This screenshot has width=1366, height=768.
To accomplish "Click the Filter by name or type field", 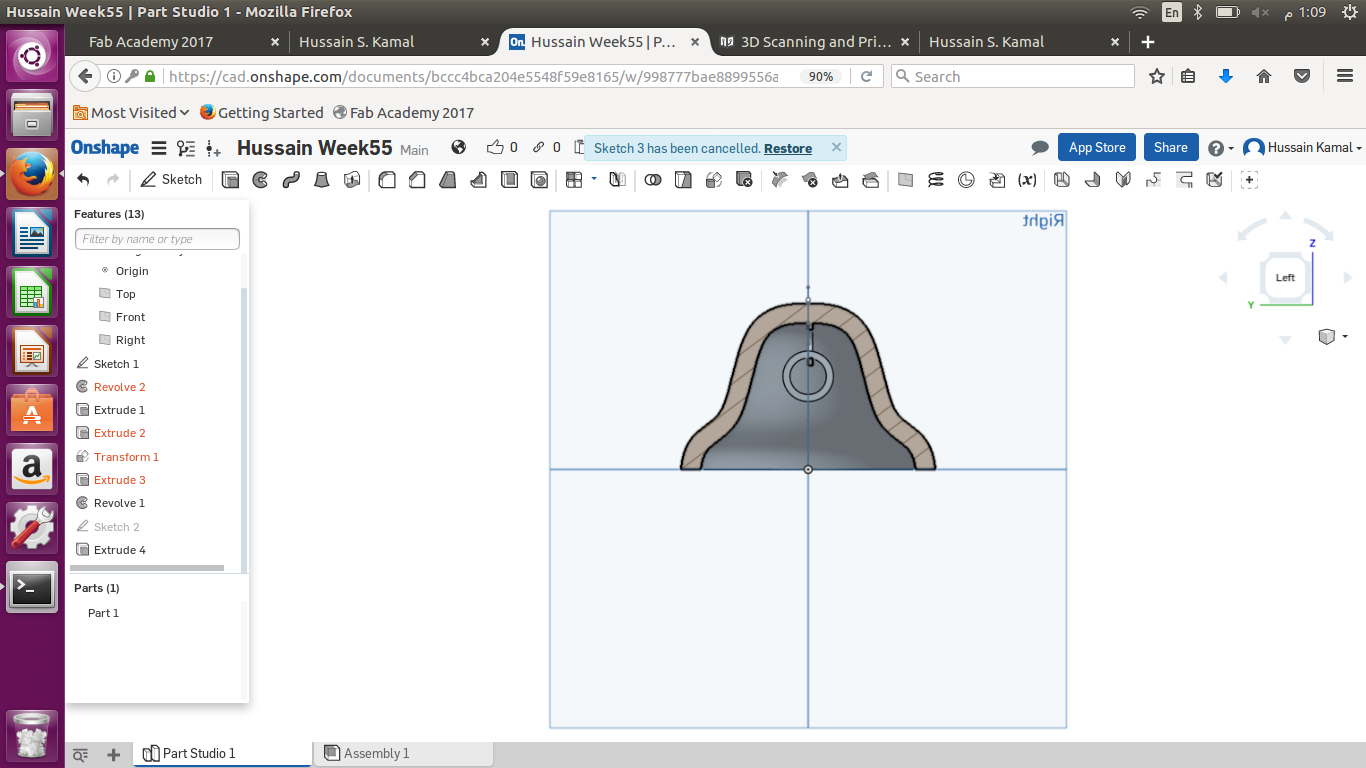I will (157, 239).
